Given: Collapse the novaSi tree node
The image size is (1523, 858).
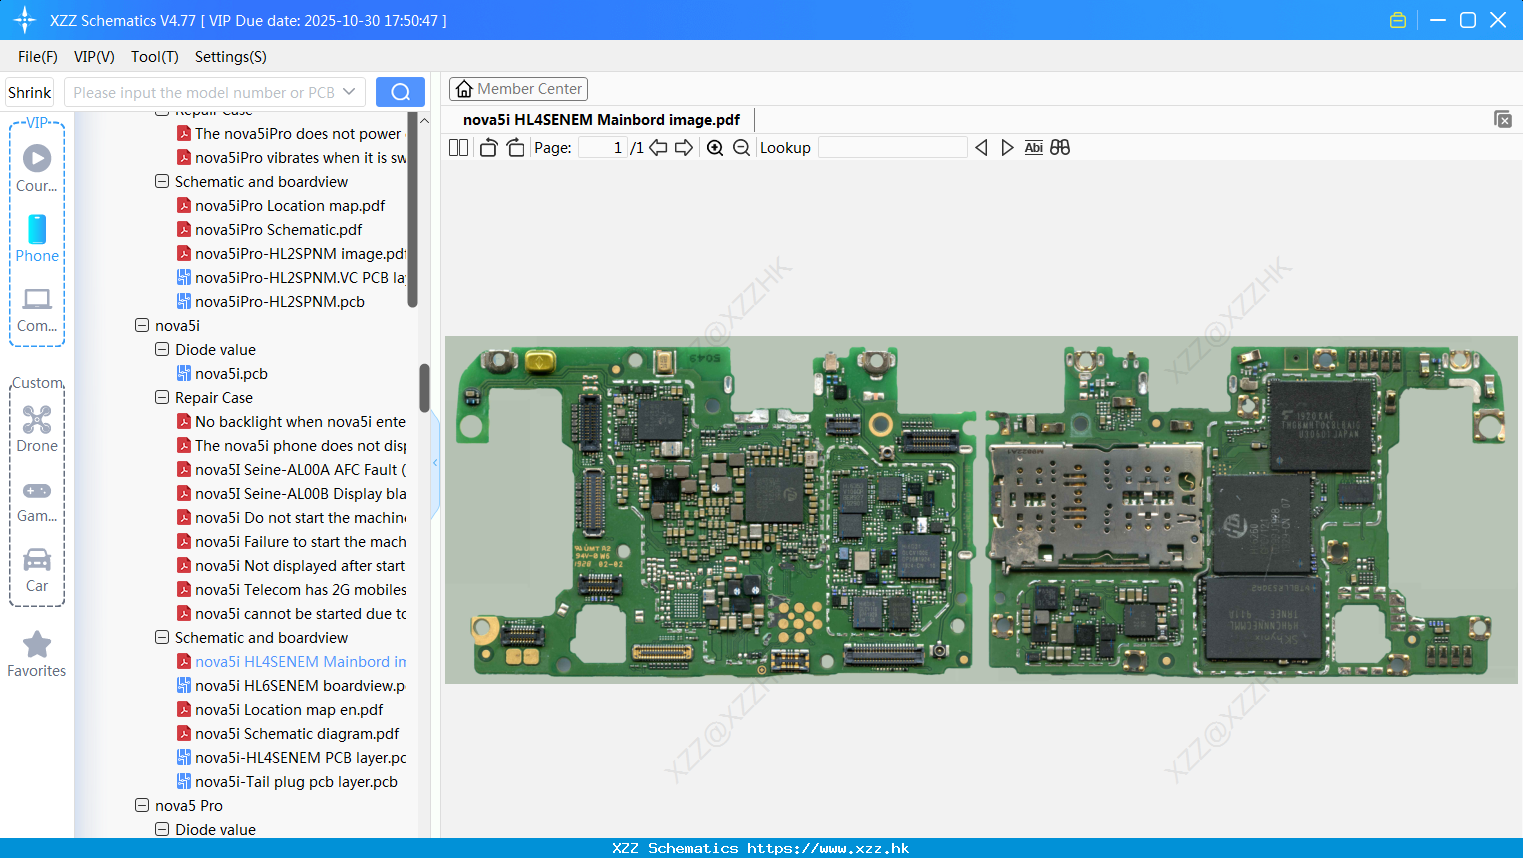Looking at the screenshot, I should click(142, 326).
